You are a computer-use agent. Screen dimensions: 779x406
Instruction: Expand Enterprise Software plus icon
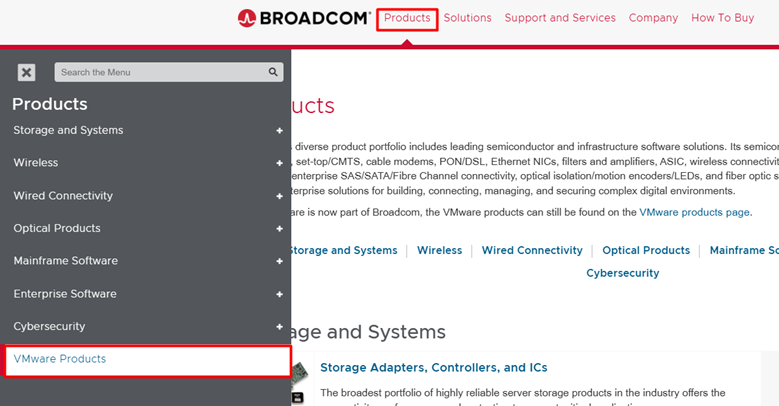pos(280,294)
